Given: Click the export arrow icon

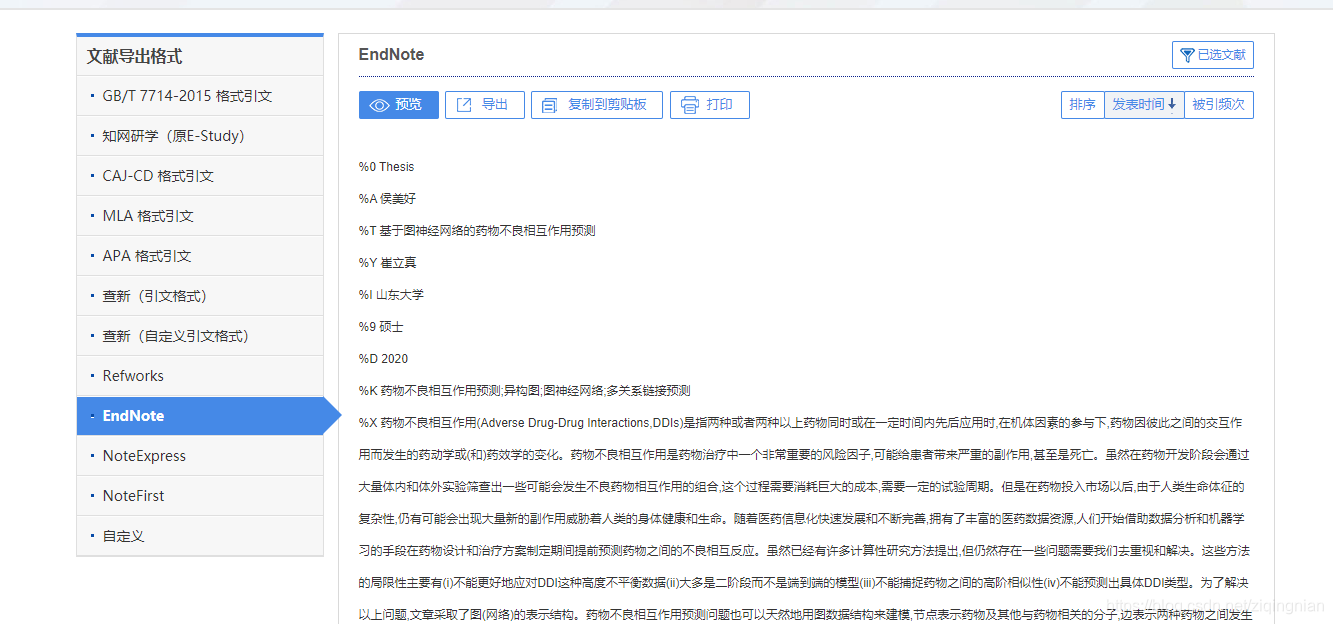Looking at the screenshot, I should (464, 105).
